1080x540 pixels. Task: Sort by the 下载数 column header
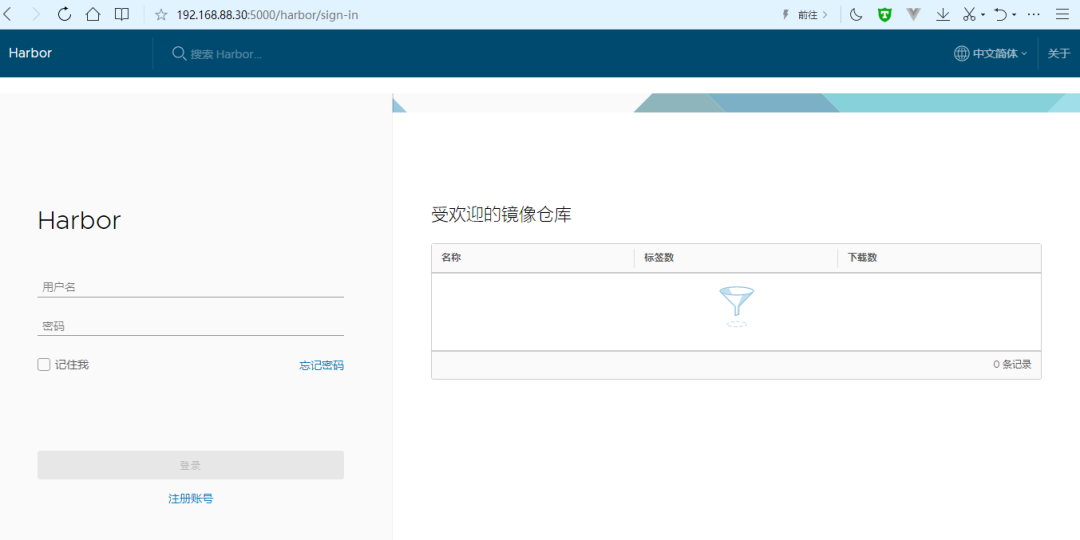(862, 258)
